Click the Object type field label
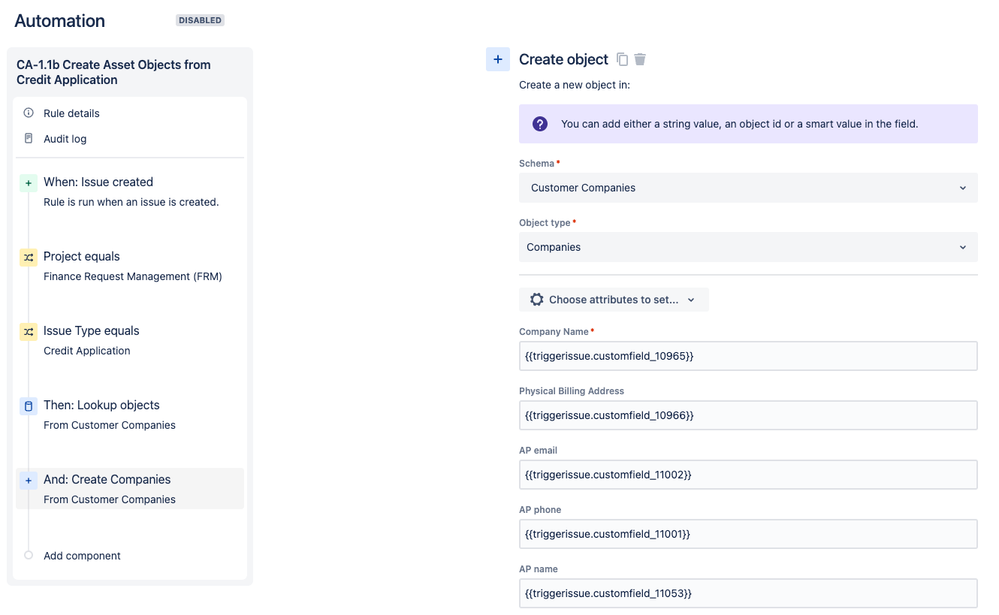Image resolution: width=999 pixels, height=615 pixels. (x=545, y=222)
